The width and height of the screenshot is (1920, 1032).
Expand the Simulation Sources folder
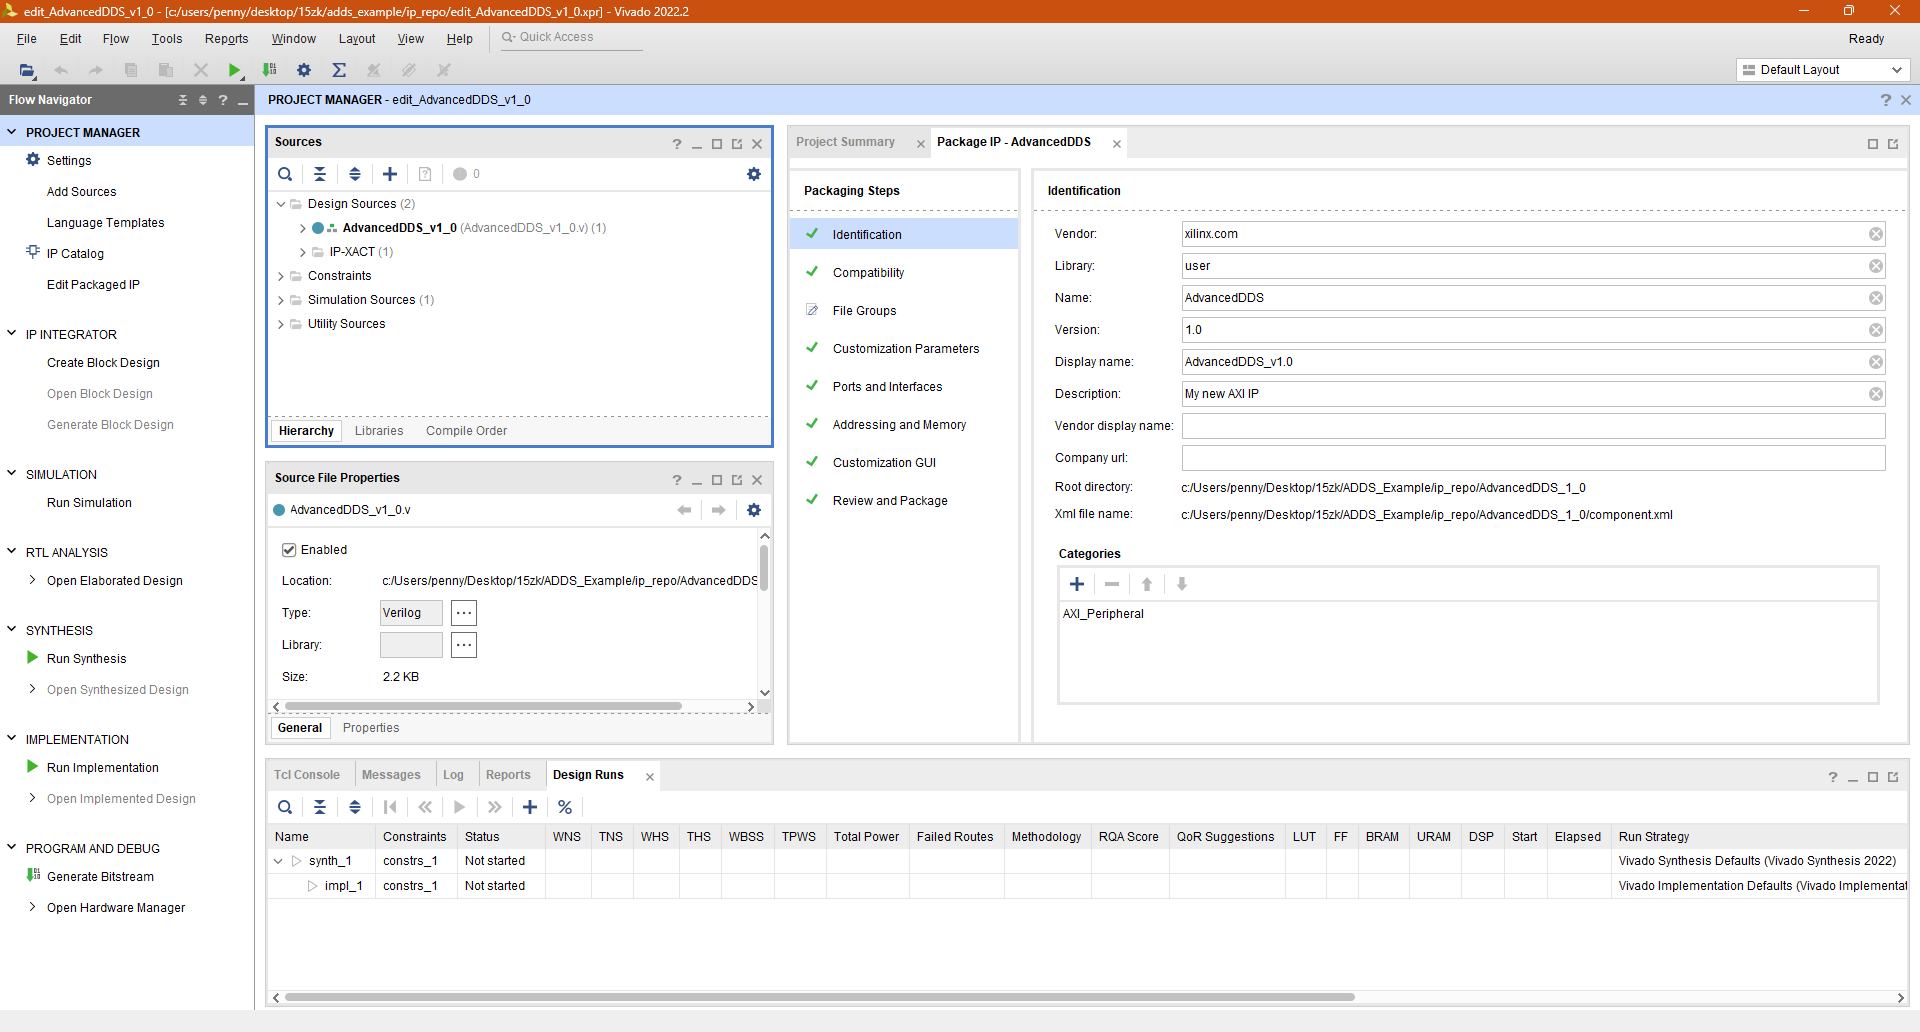tap(281, 300)
